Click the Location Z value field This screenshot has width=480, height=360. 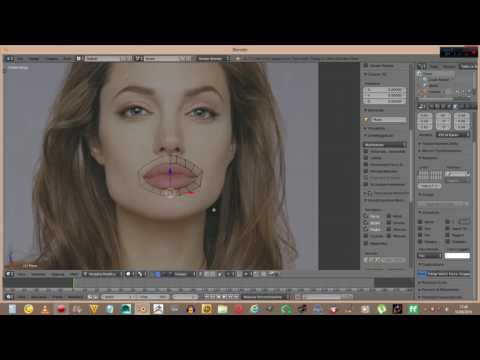[385, 101]
